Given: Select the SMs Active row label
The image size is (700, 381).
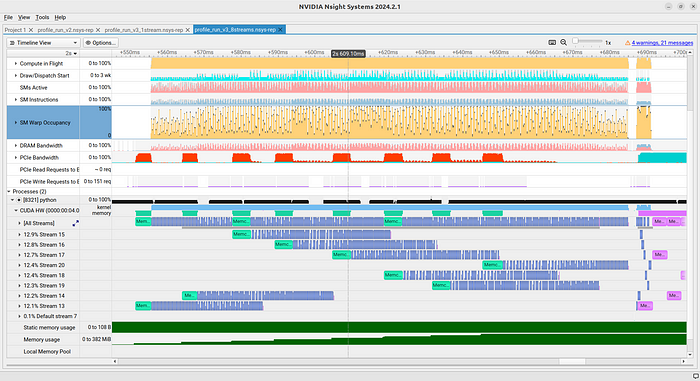Looking at the screenshot, I should (33, 88).
